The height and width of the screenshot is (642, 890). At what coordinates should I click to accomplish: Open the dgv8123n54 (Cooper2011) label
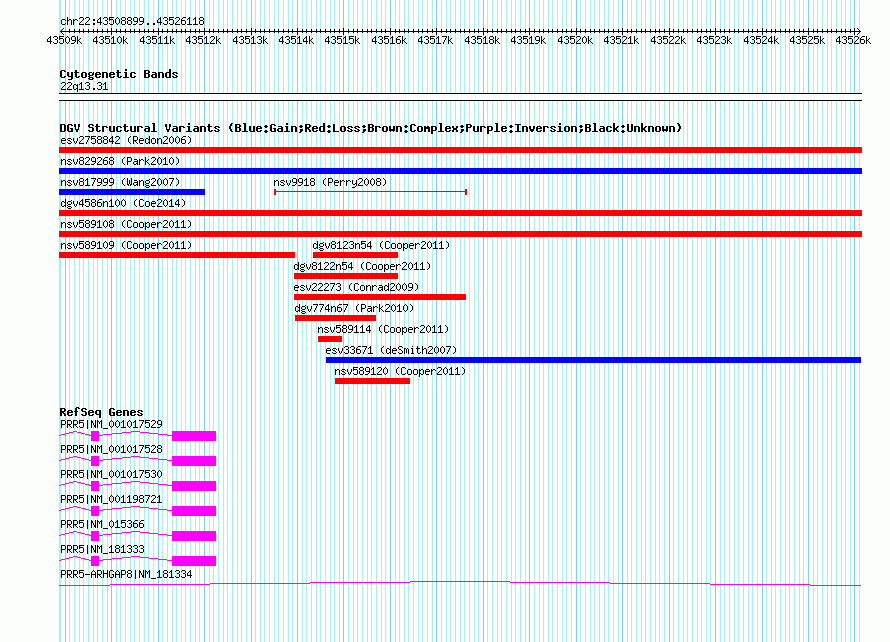click(381, 245)
